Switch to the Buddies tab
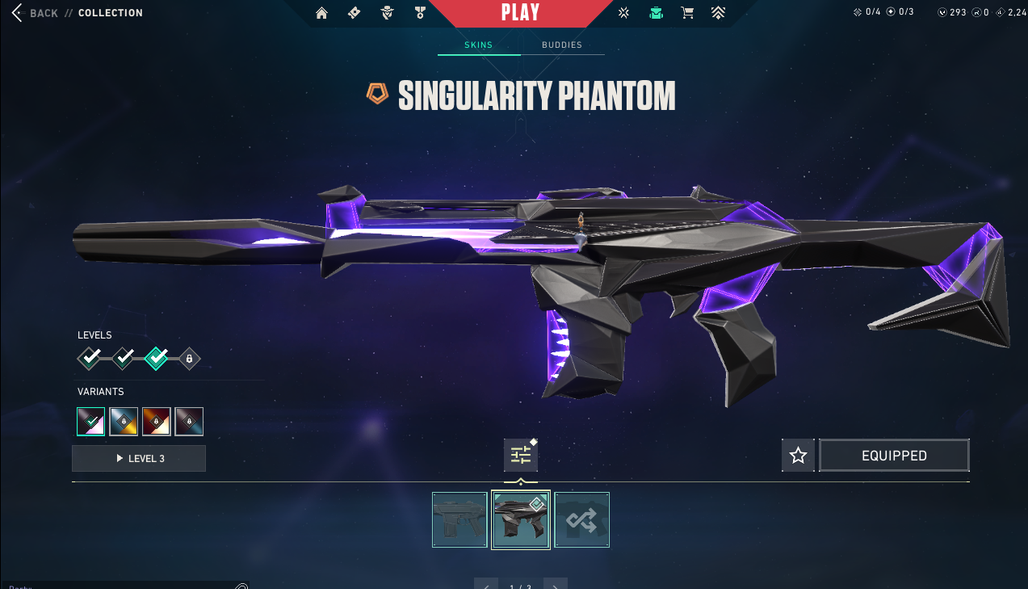 click(562, 45)
